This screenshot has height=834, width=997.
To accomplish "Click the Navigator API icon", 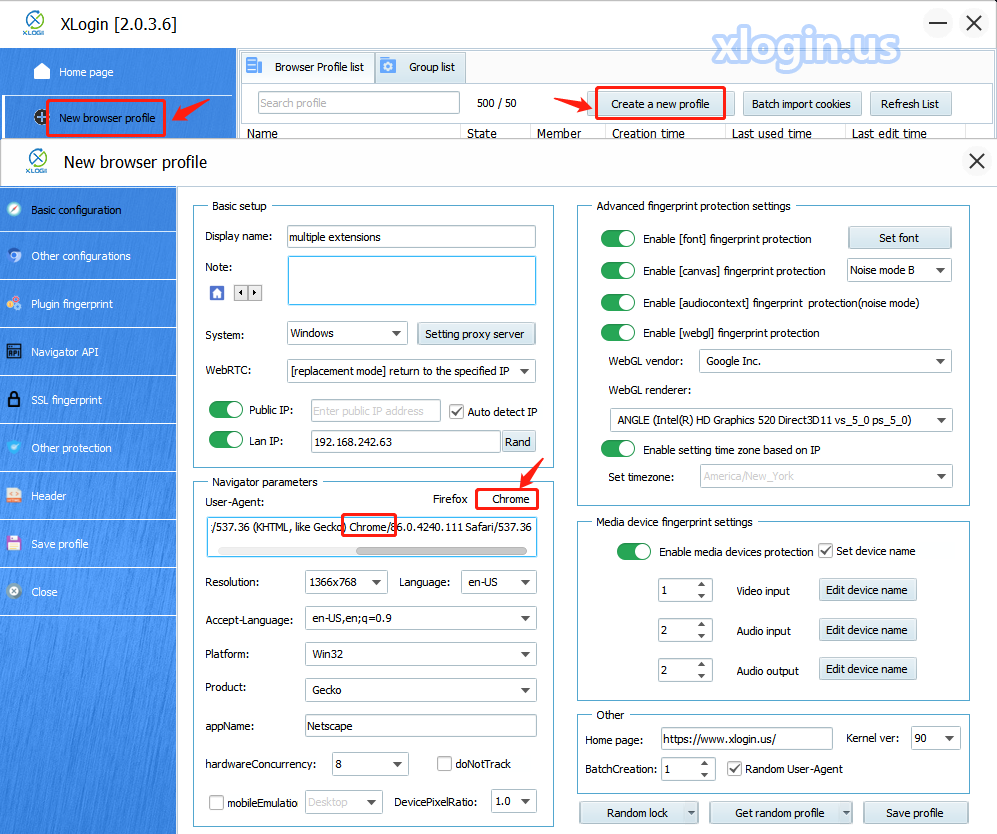I will coord(14,351).
